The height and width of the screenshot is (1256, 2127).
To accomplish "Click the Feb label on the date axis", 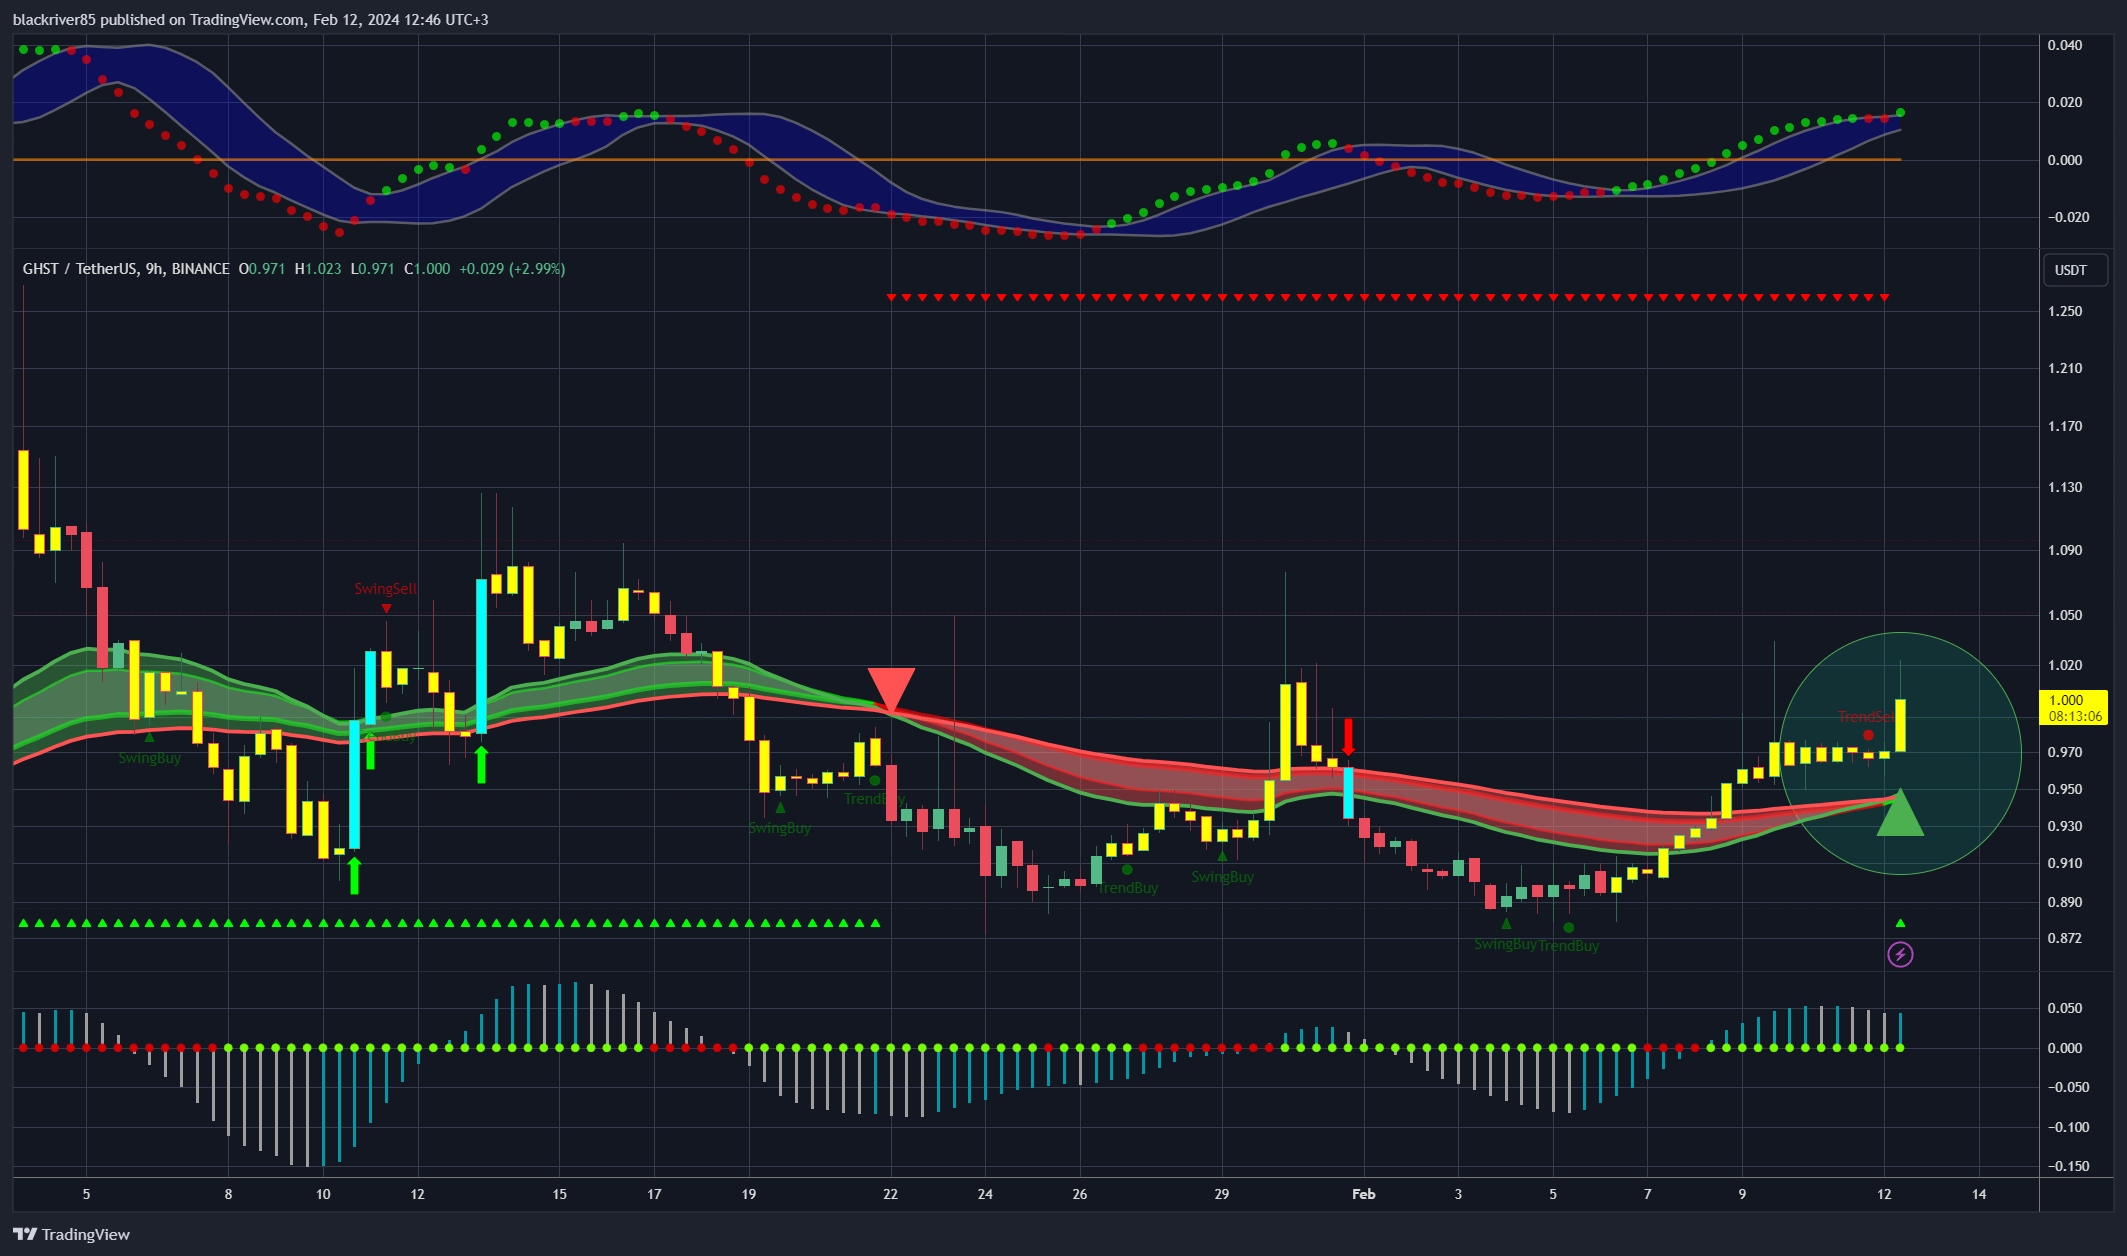I will (1364, 1194).
